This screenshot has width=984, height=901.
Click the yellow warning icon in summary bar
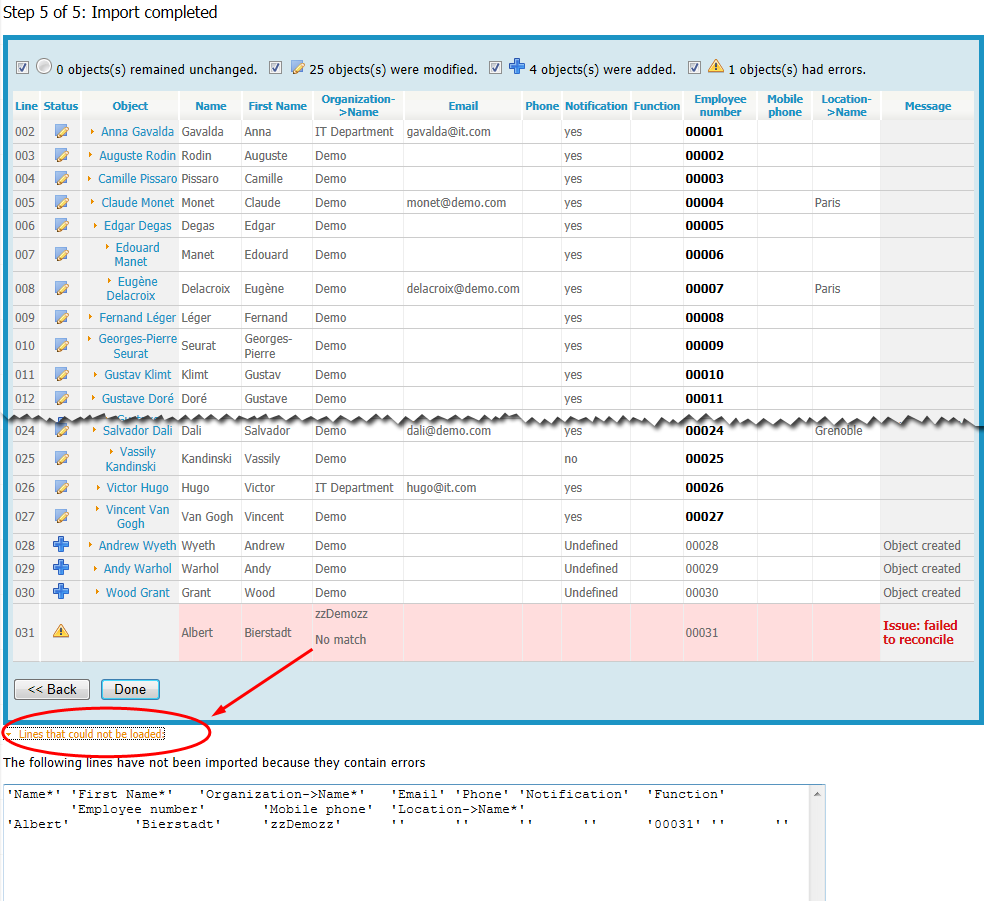716,67
